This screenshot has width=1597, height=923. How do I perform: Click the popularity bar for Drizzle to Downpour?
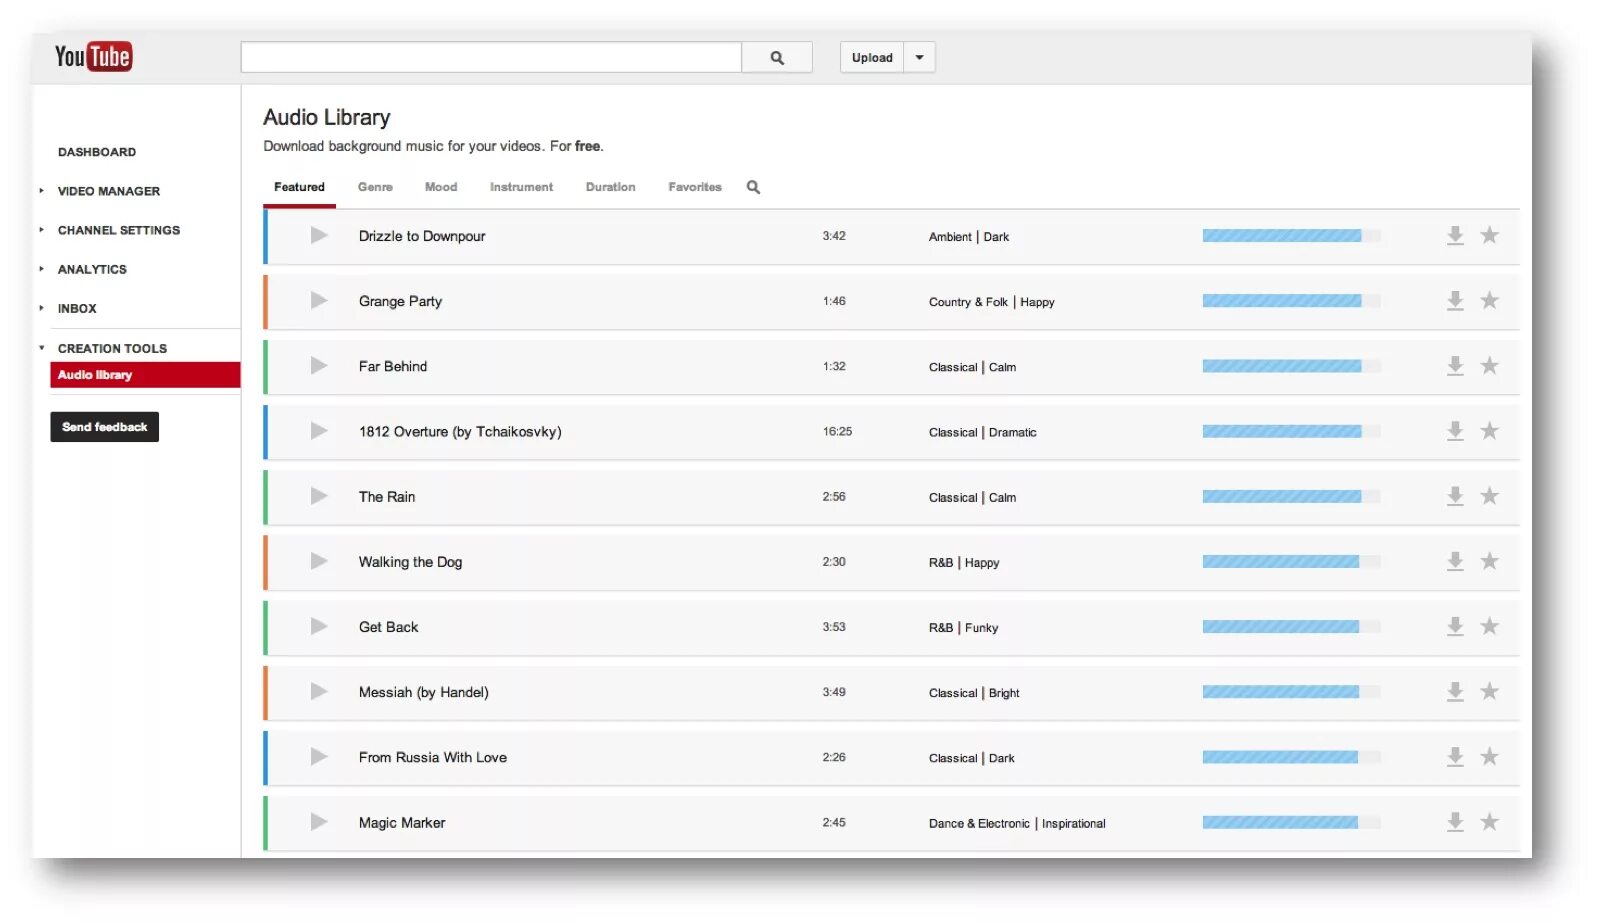[1291, 236]
